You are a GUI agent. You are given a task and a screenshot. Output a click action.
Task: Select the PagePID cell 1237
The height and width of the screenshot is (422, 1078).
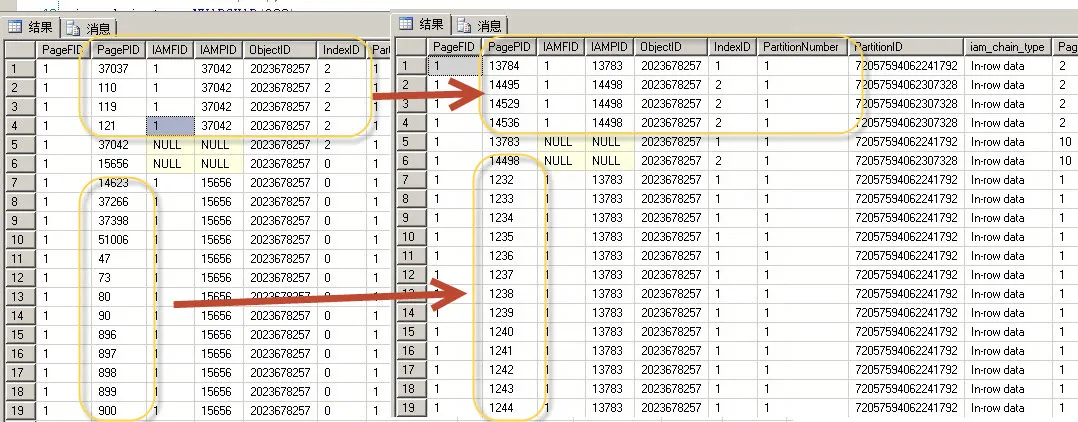[x=510, y=274]
